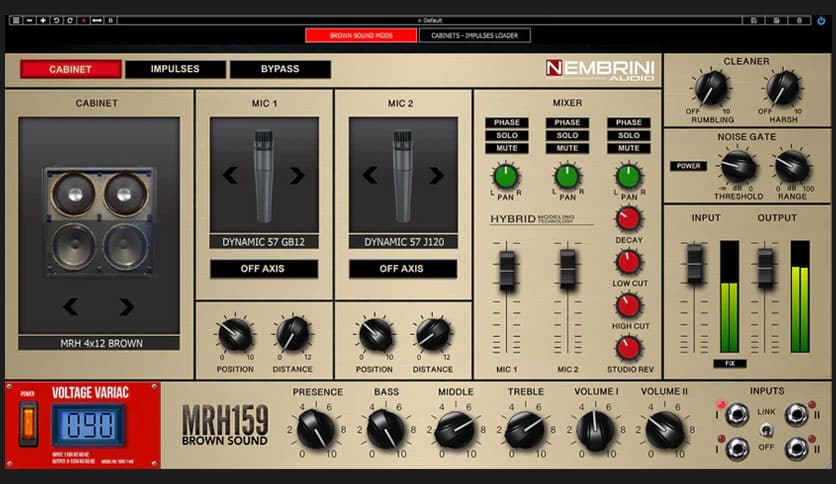The height and width of the screenshot is (484, 836).
Task: Open the DYNAMIC 57 GB12 mic selector
Action: pos(264,242)
